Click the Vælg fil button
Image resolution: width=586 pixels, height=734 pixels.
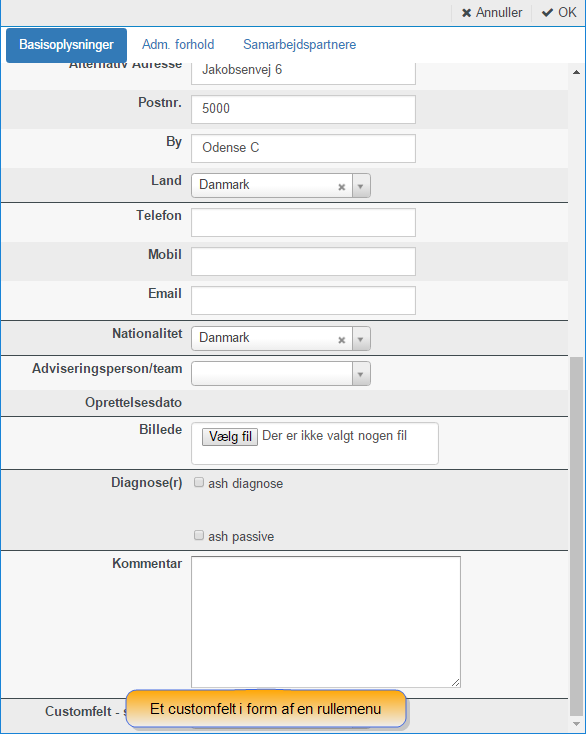[x=230, y=437]
